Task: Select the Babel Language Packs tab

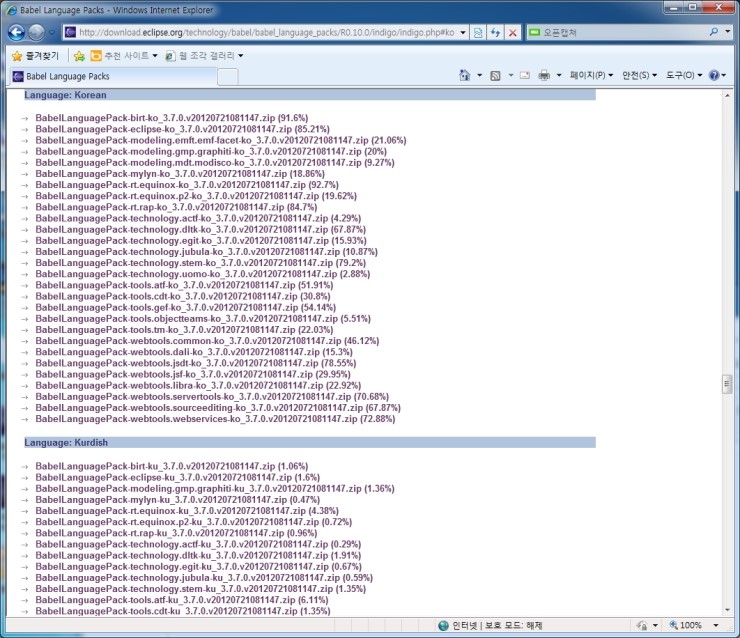Action: [110, 76]
